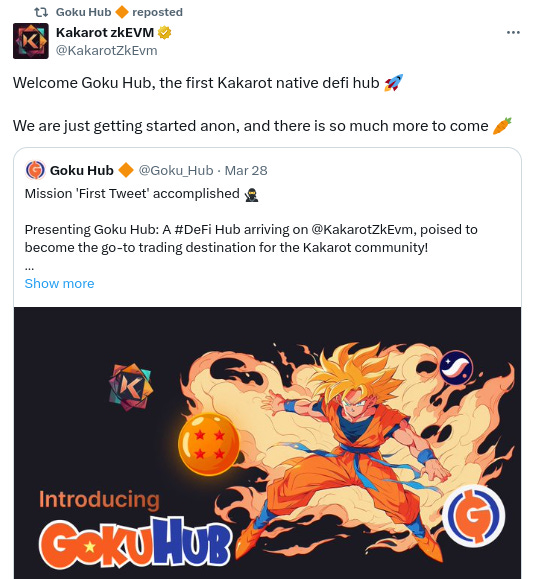Open the @KakarotZkEvm handle link
The width and height of the screenshot is (535, 579).
coord(106,51)
